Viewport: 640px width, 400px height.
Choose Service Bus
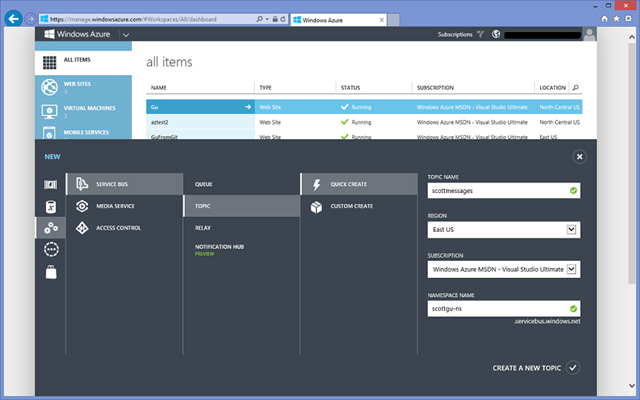pyautogui.click(x=124, y=184)
